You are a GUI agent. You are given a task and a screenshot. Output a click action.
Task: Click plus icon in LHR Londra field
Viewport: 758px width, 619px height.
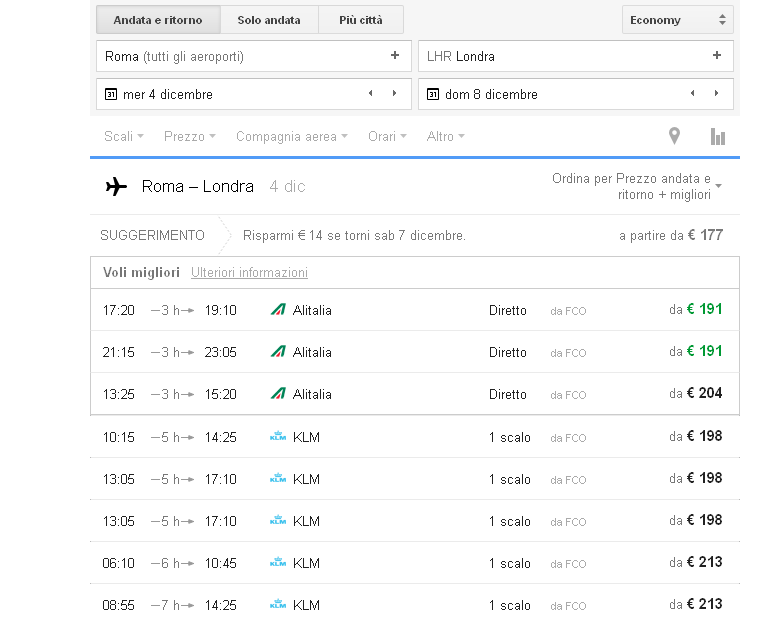[717, 56]
